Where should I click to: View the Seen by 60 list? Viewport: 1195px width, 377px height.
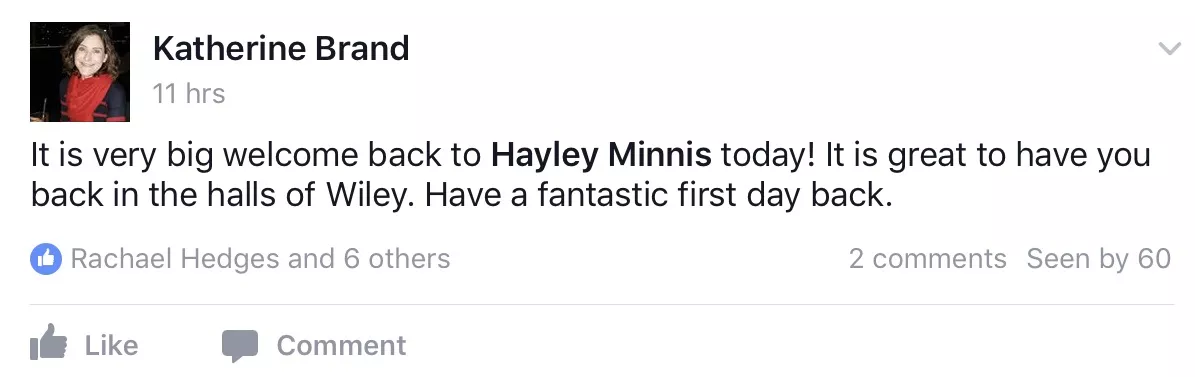coord(1098,259)
